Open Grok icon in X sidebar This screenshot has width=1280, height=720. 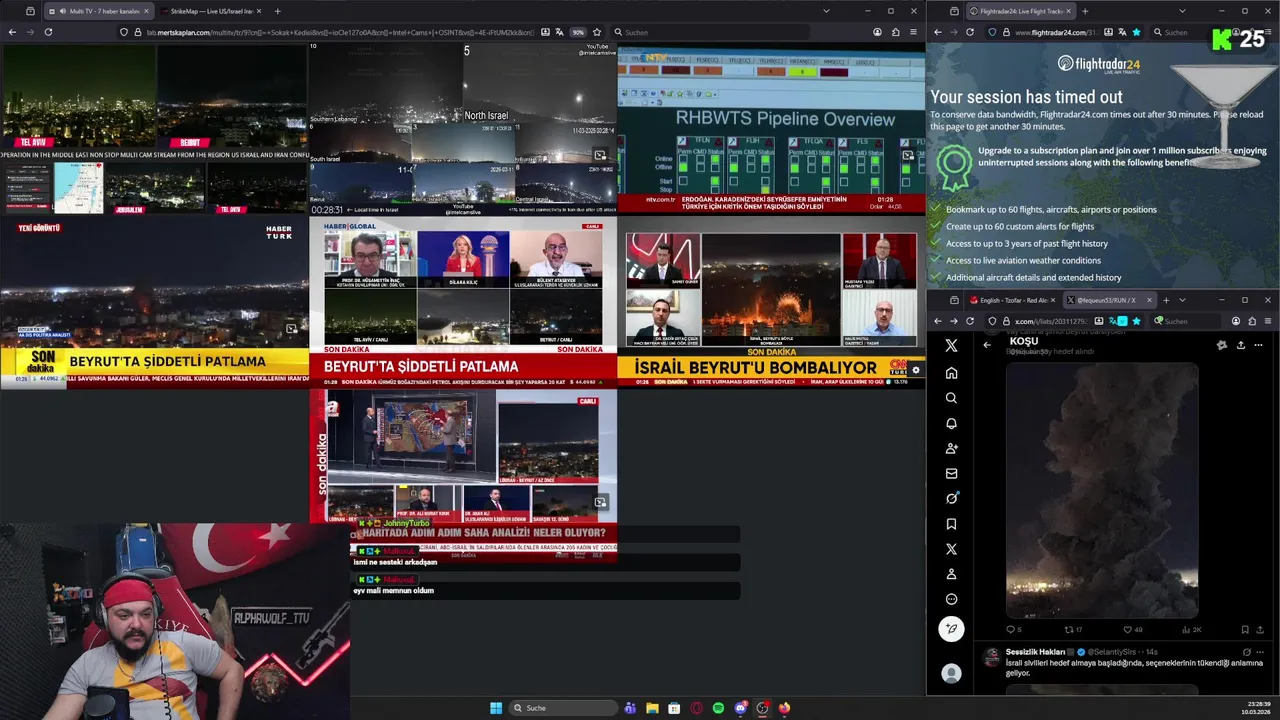(x=951, y=498)
